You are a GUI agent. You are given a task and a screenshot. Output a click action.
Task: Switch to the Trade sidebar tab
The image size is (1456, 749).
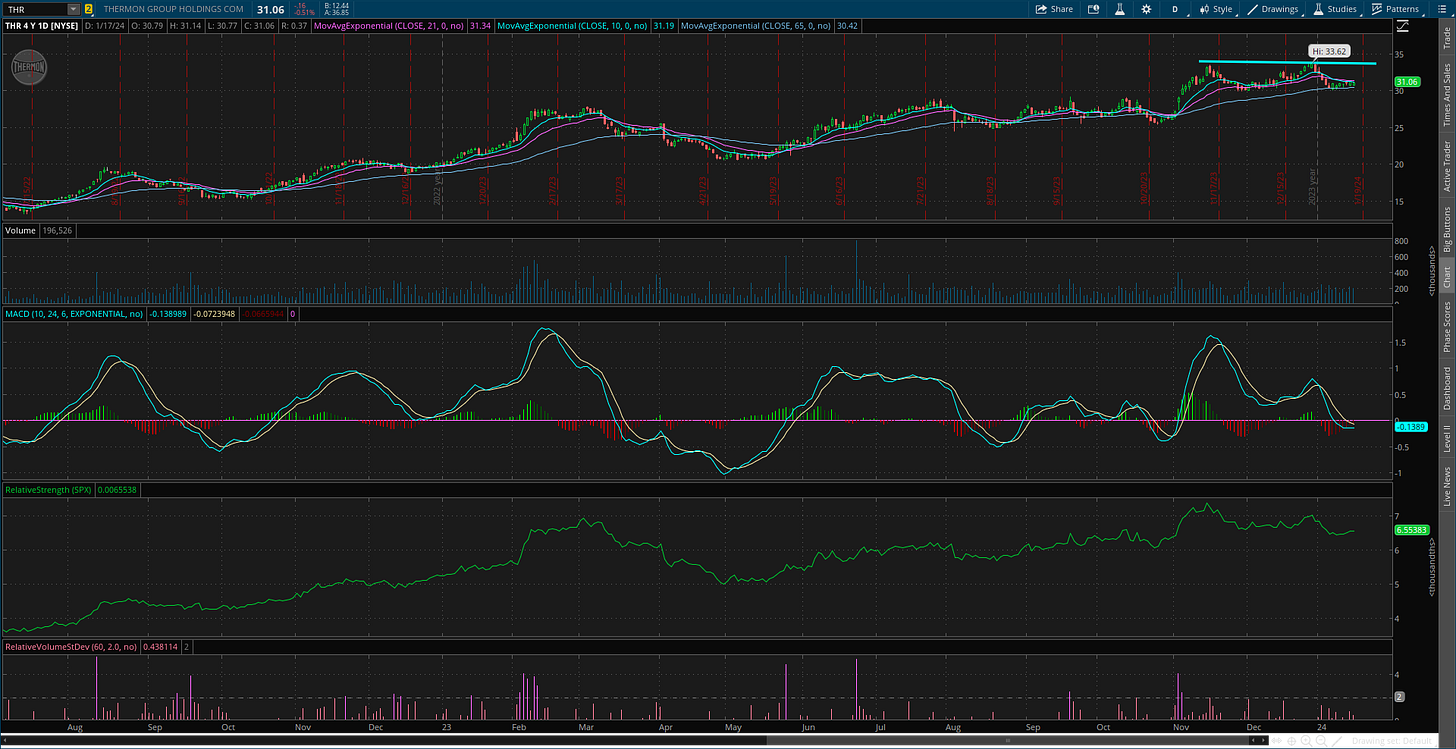(x=1446, y=38)
